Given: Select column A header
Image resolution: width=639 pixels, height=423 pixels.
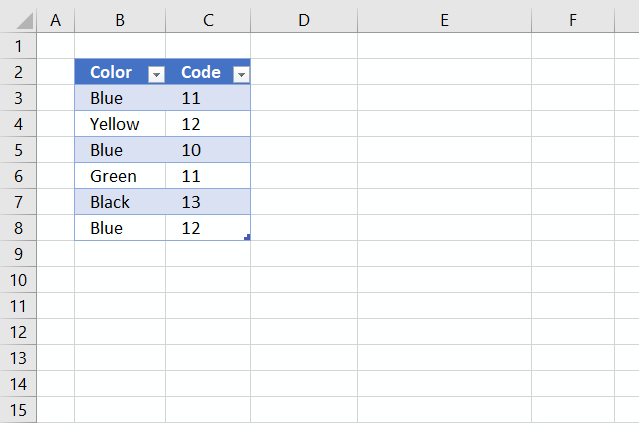Looking at the screenshot, I should tap(56, 20).
